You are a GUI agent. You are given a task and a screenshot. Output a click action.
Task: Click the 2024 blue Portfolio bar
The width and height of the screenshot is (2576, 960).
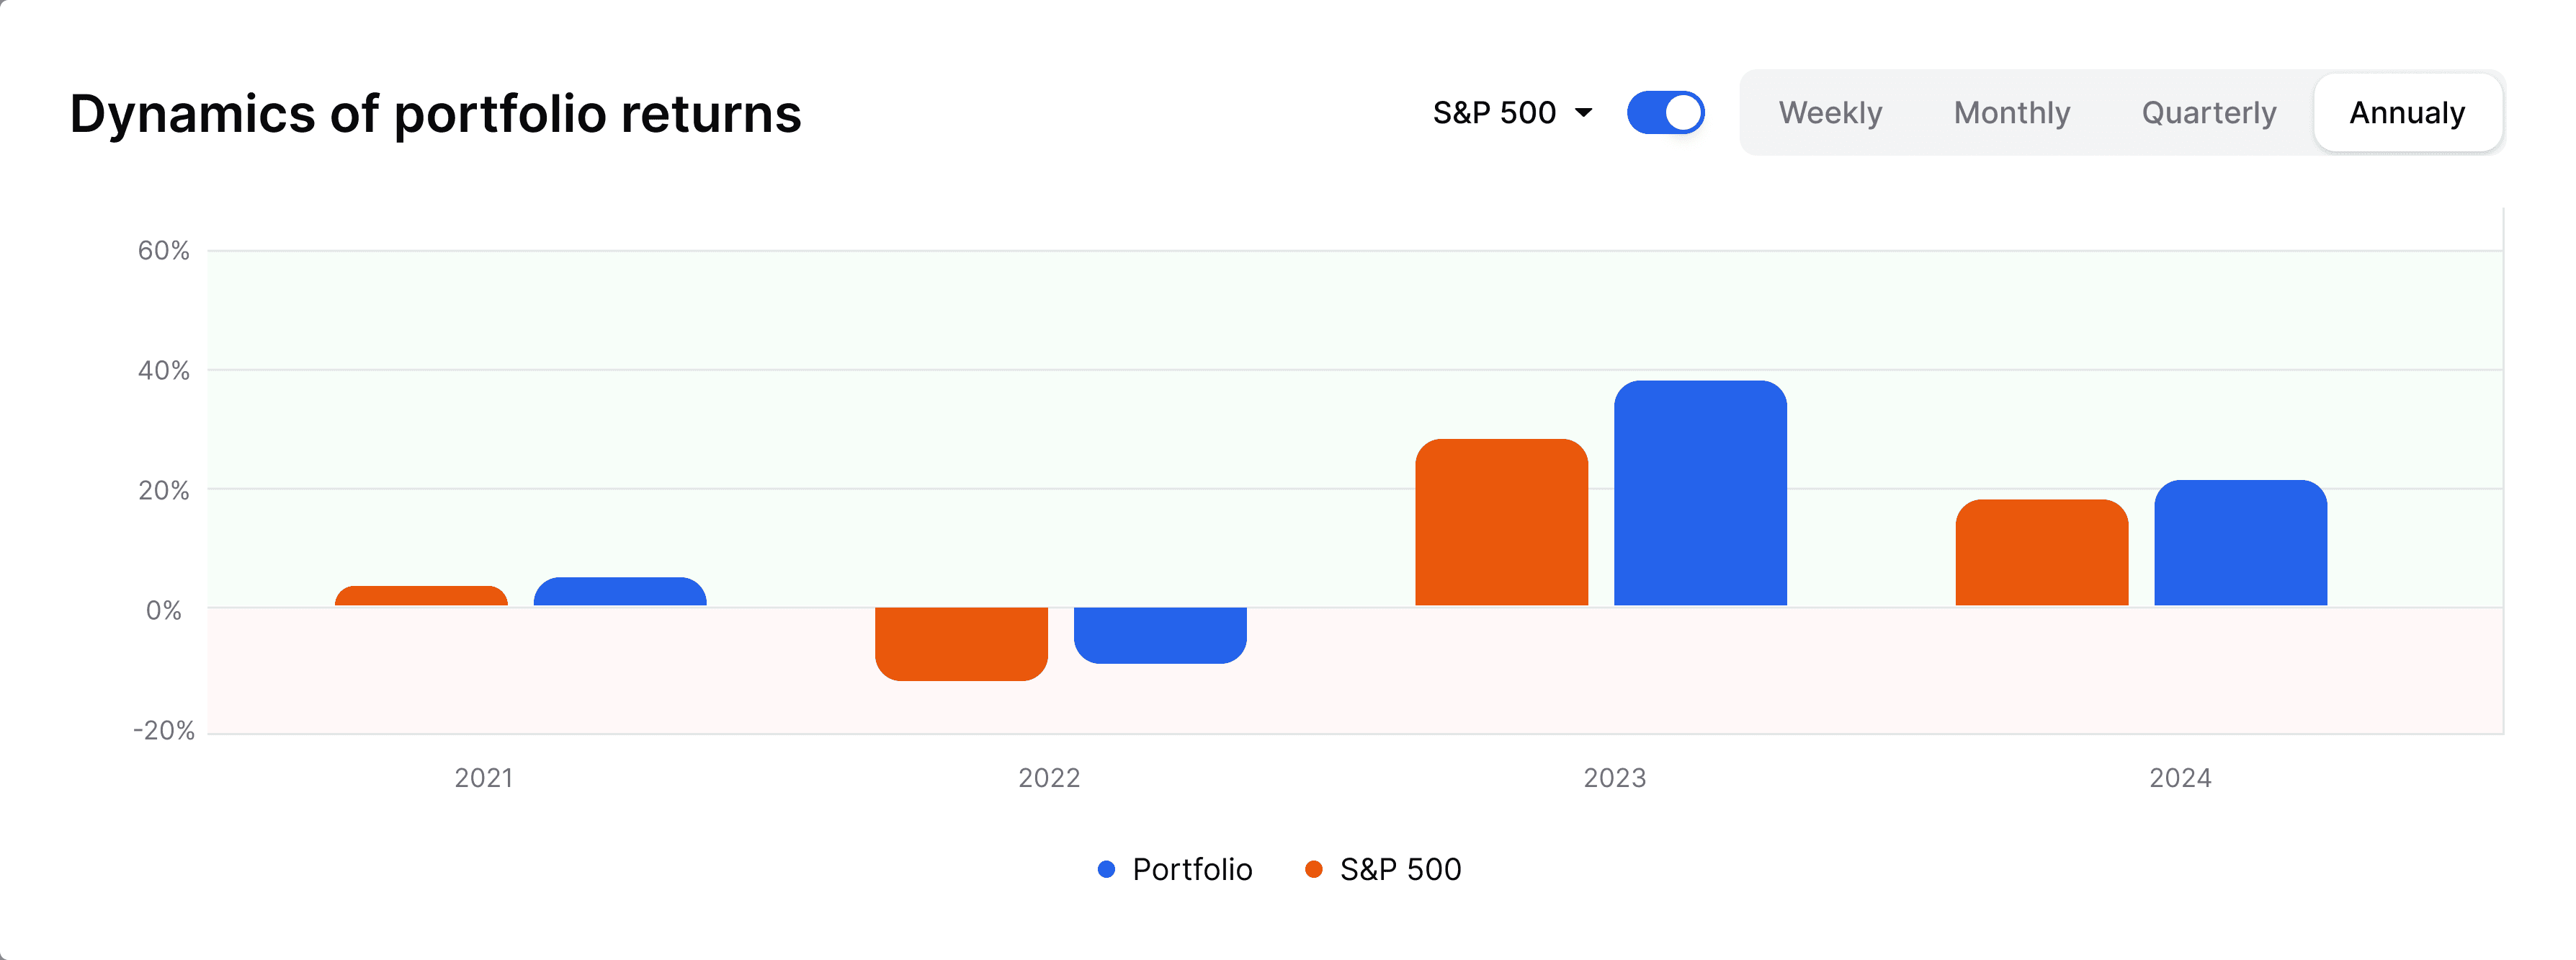[x=2240, y=543]
